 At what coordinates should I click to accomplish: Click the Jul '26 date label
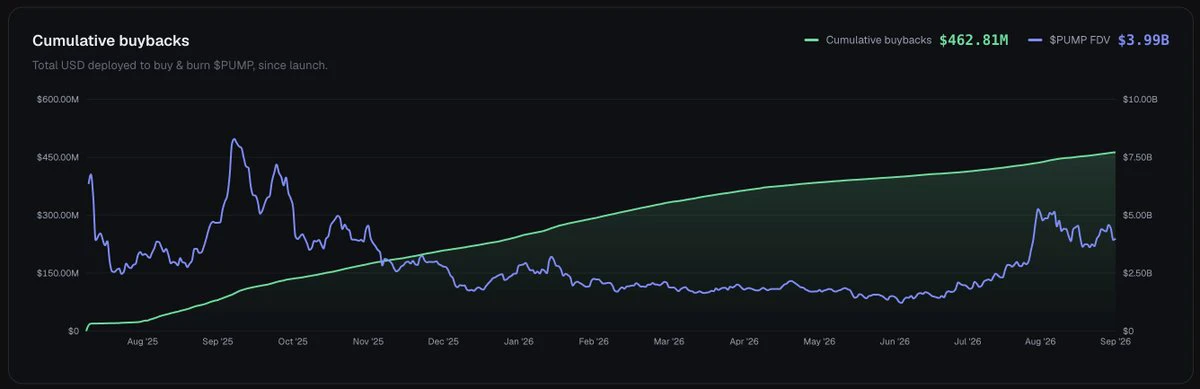click(x=967, y=342)
